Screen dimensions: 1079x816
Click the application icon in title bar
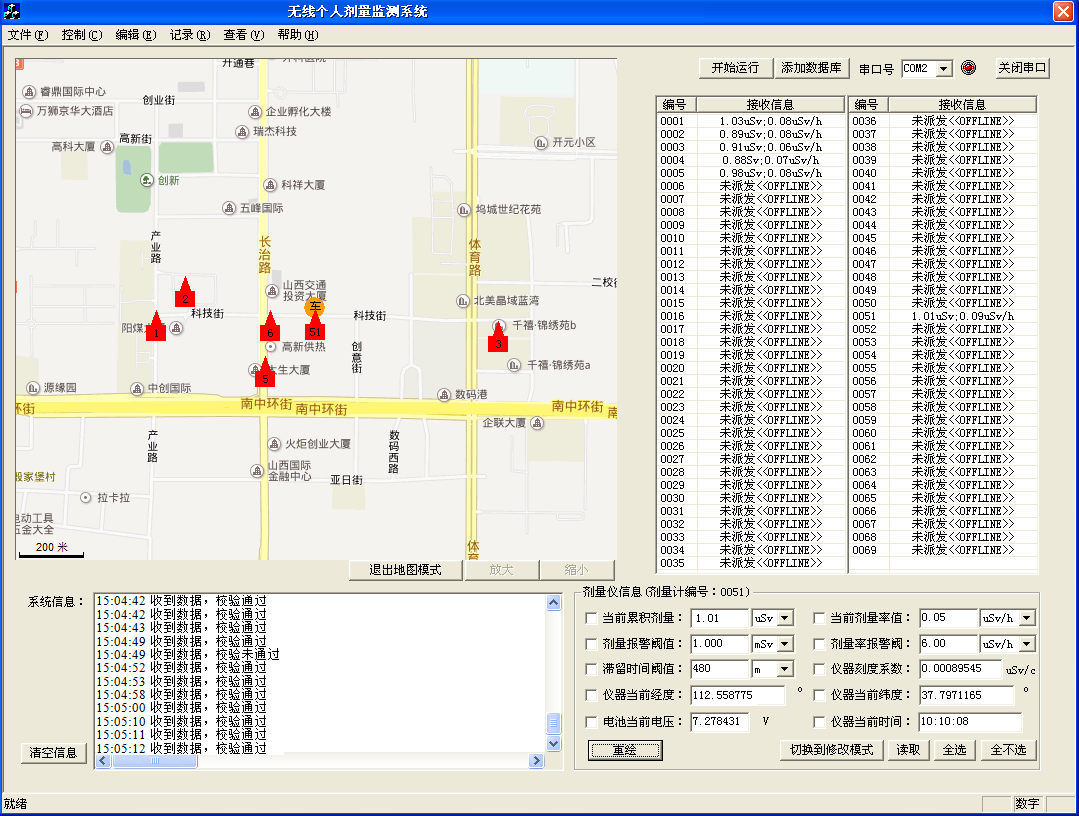coord(12,11)
